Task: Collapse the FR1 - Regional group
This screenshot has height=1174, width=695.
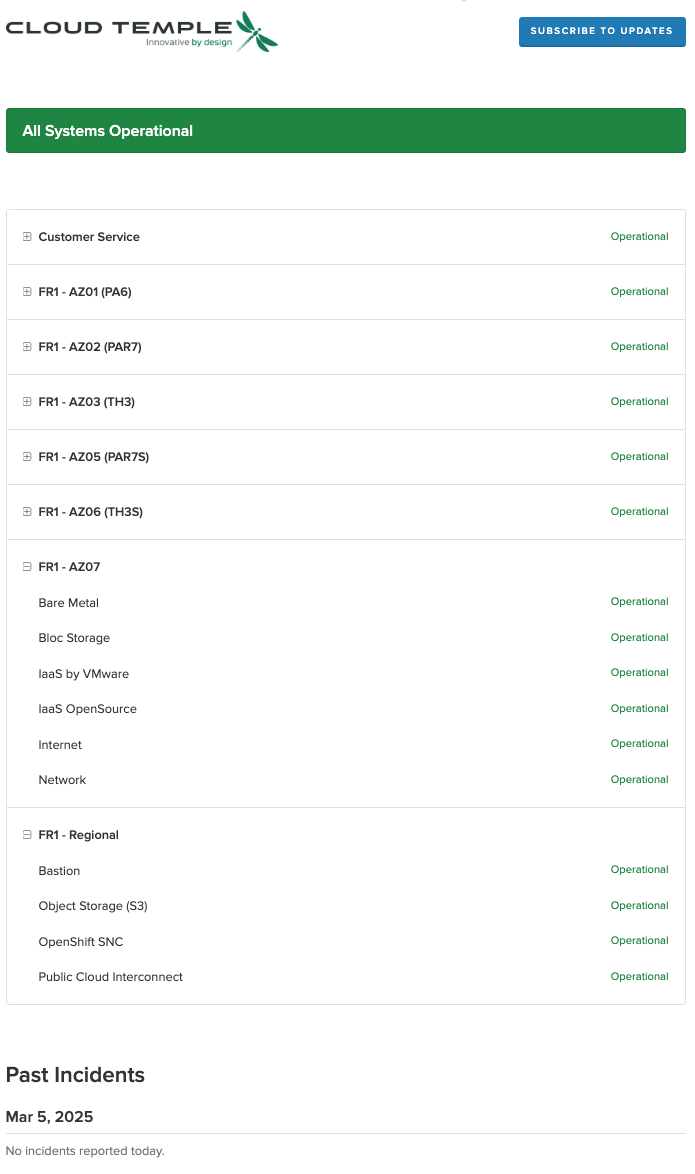Action: coord(27,835)
